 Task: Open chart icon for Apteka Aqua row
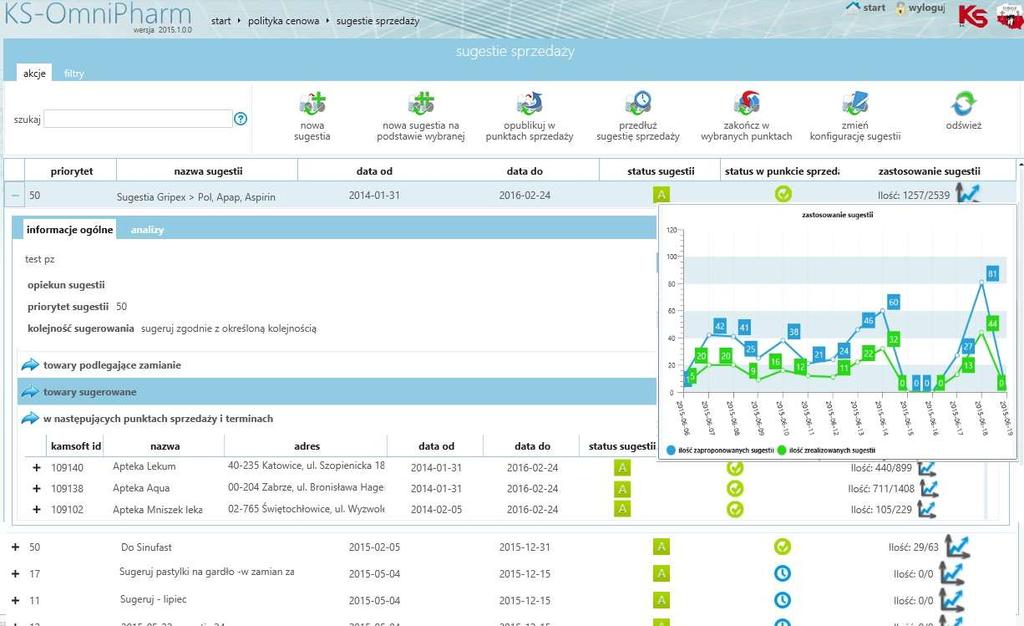click(929, 488)
